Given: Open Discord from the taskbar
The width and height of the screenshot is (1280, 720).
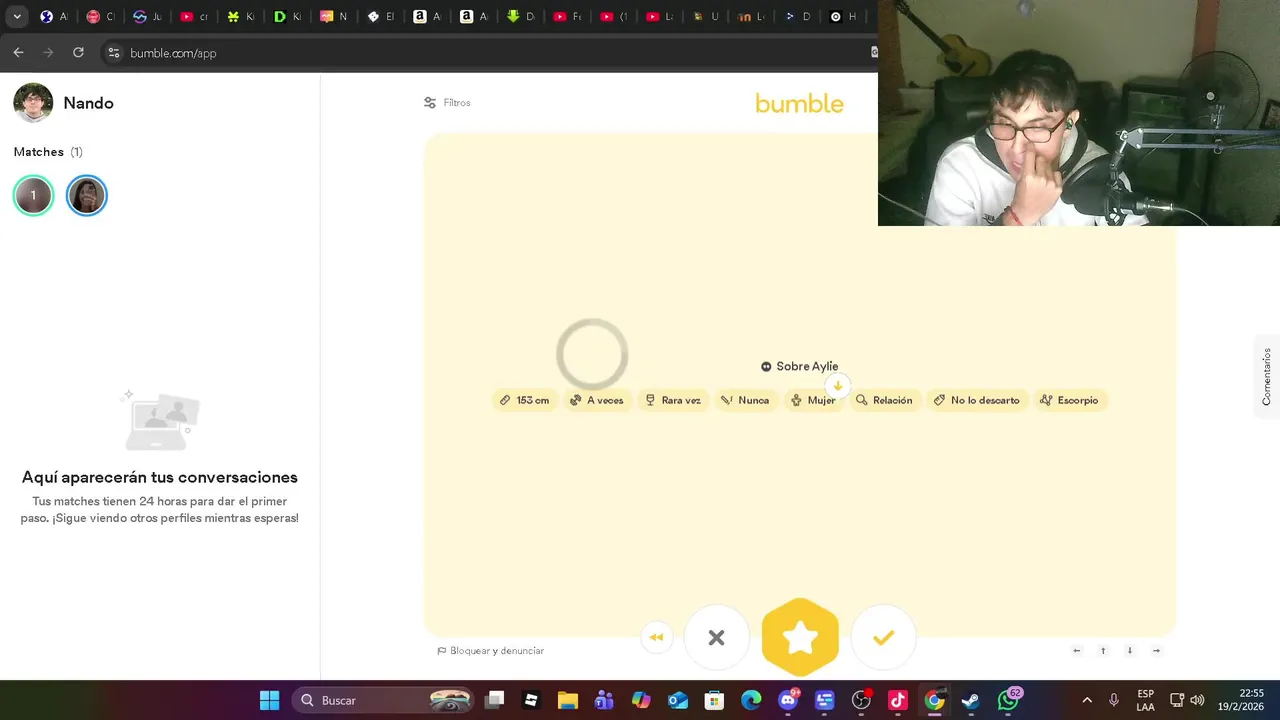Looking at the screenshot, I should click(788, 700).
